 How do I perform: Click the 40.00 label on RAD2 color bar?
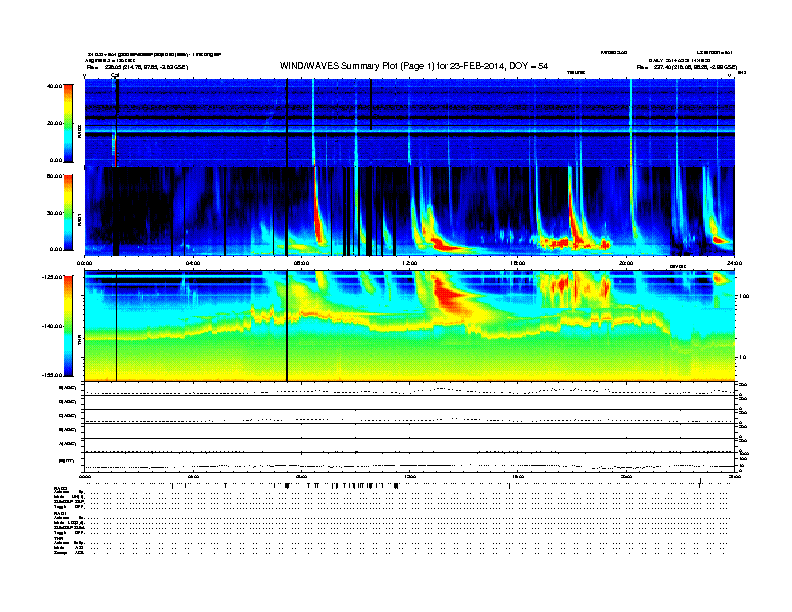point(54,86)
